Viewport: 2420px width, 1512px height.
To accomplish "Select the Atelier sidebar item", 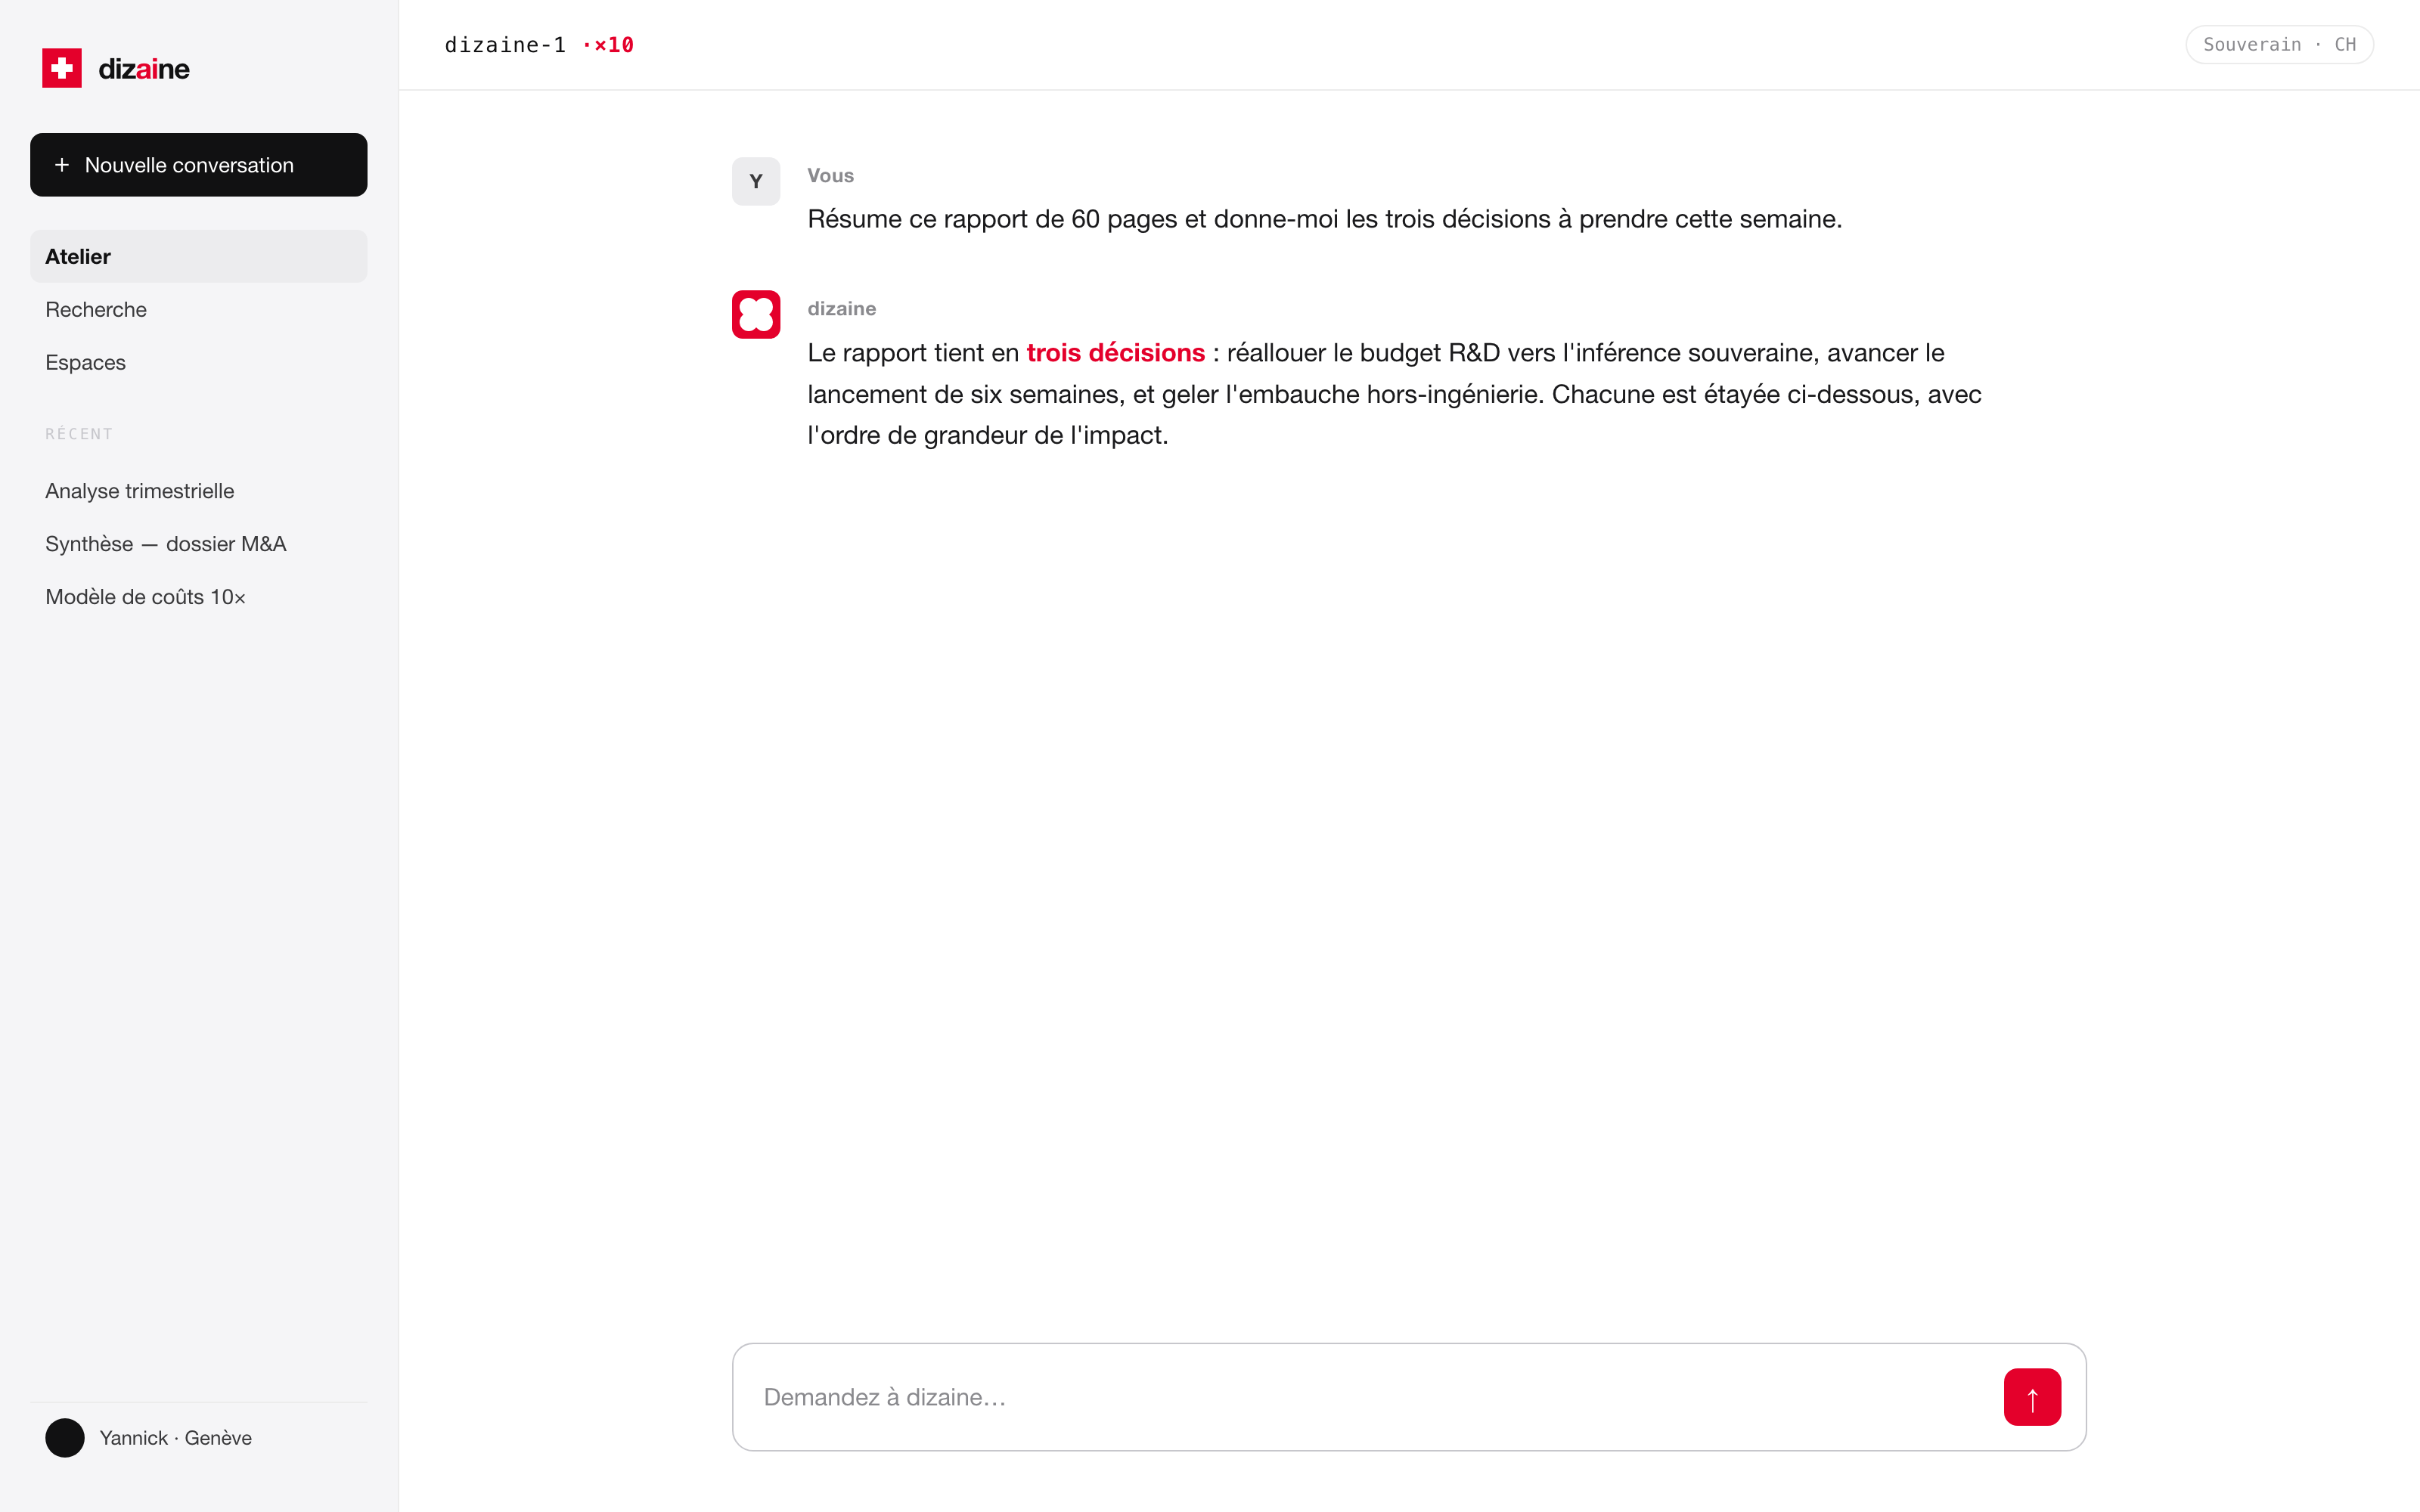I will point(199,257).
